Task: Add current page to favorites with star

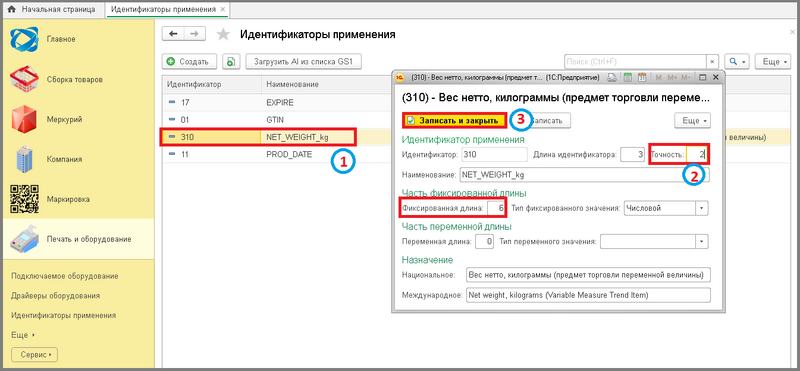Action: [223, 34]
